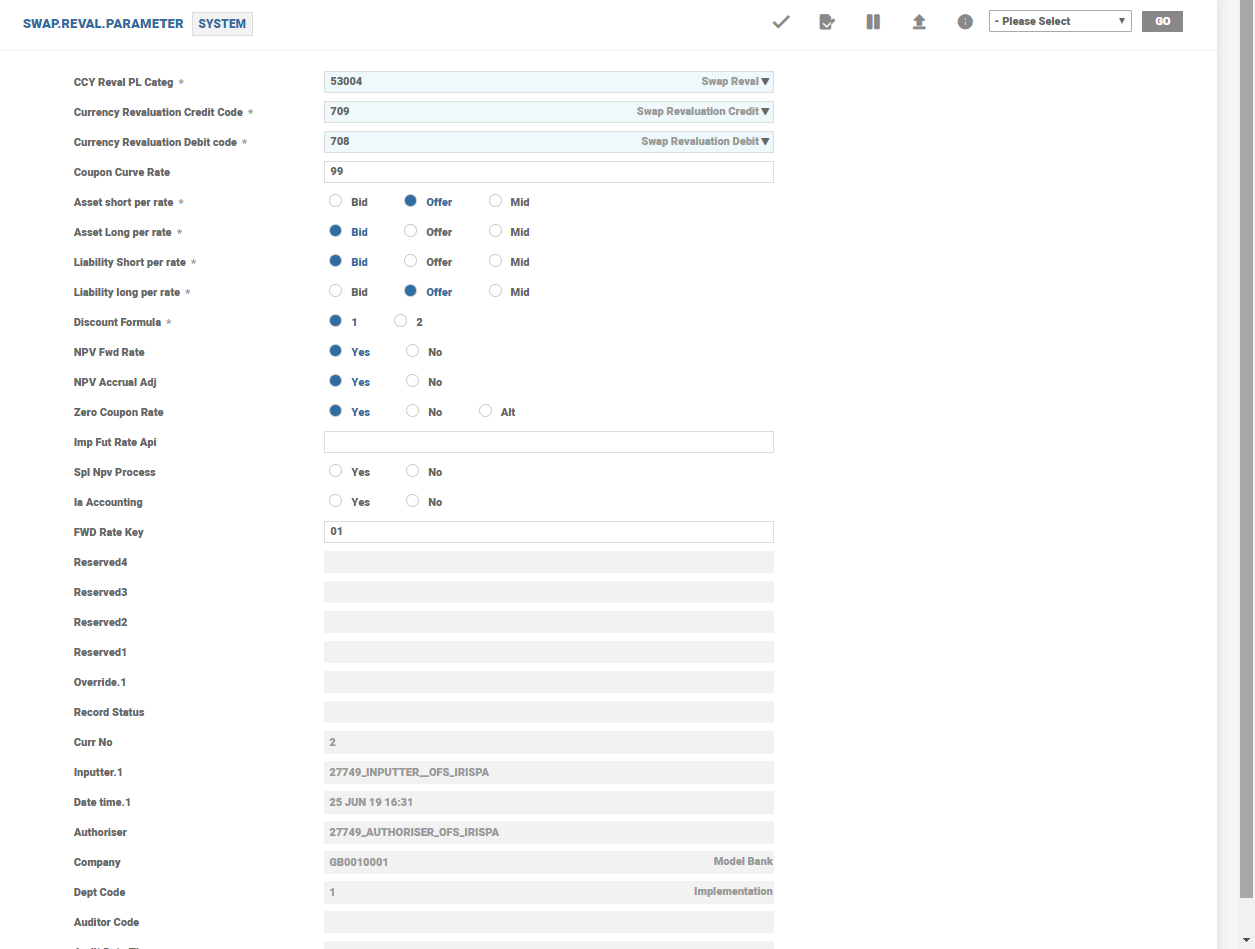
Task: Open the Please Select dropdown menu
Action: (1059, 21)
